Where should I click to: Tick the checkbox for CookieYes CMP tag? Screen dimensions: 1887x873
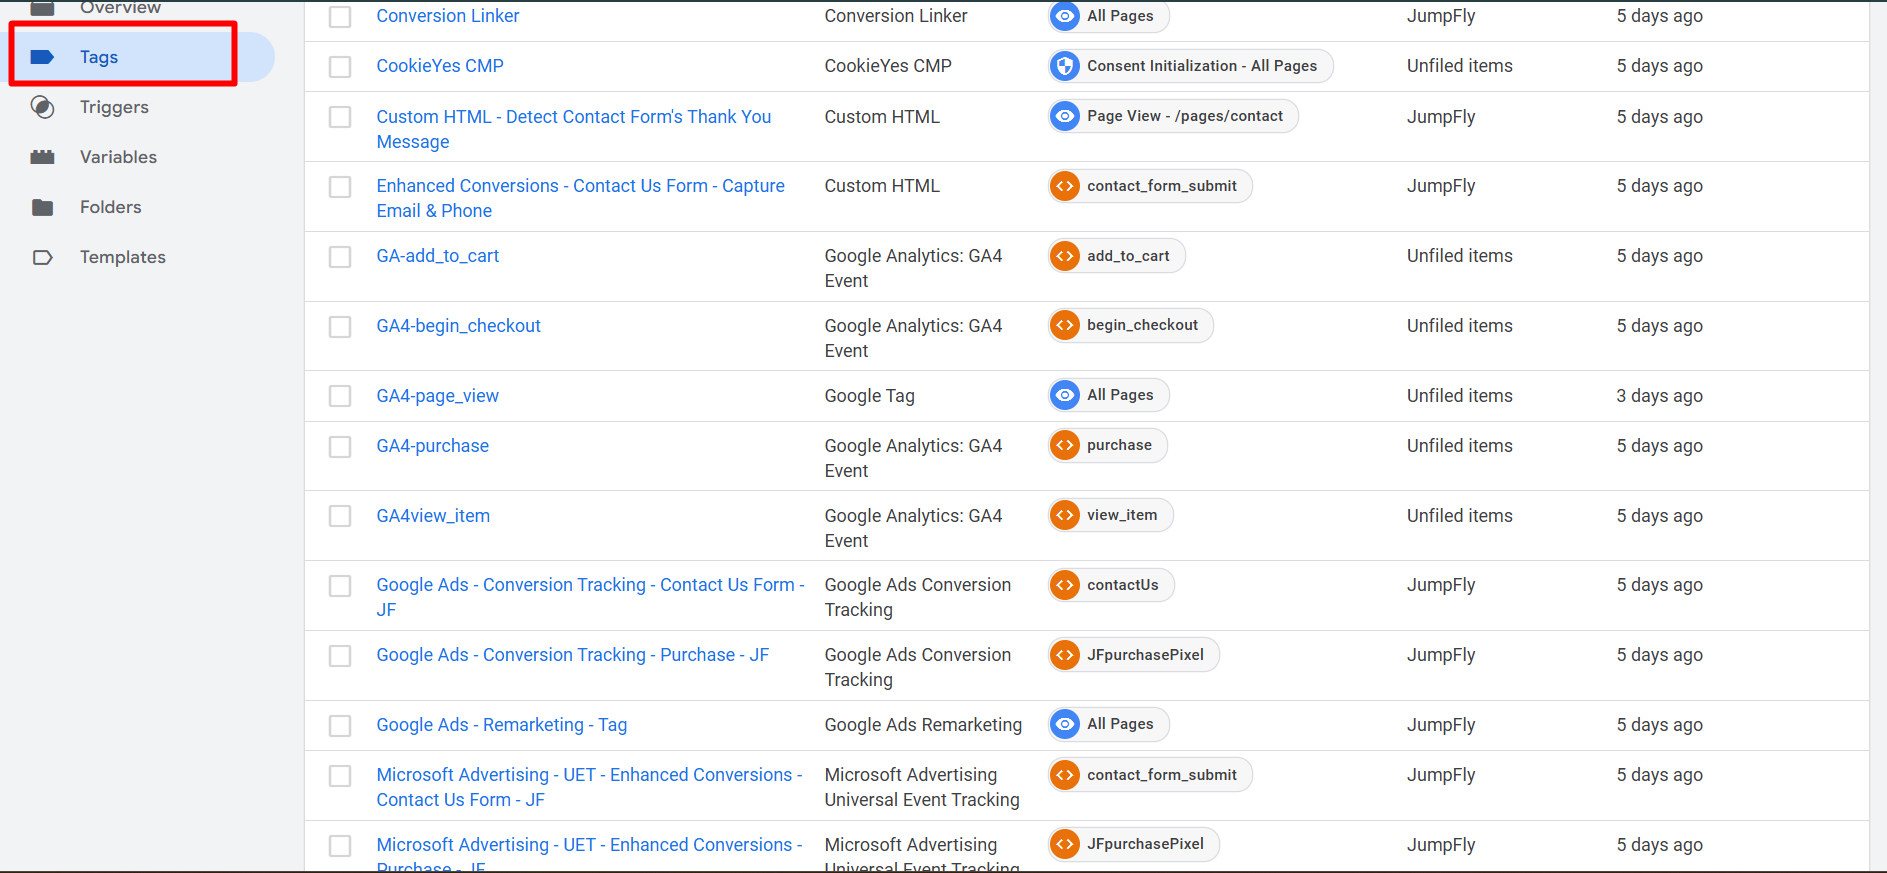tap(340, 67)
